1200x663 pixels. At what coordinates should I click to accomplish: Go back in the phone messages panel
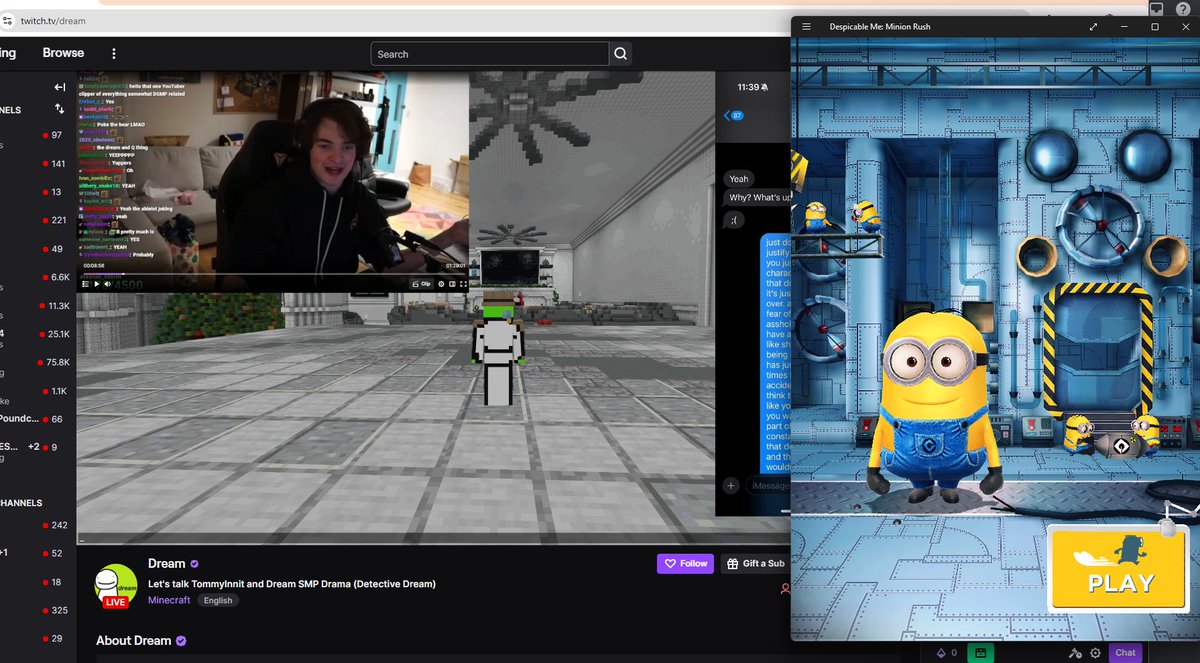pos(727,116)
